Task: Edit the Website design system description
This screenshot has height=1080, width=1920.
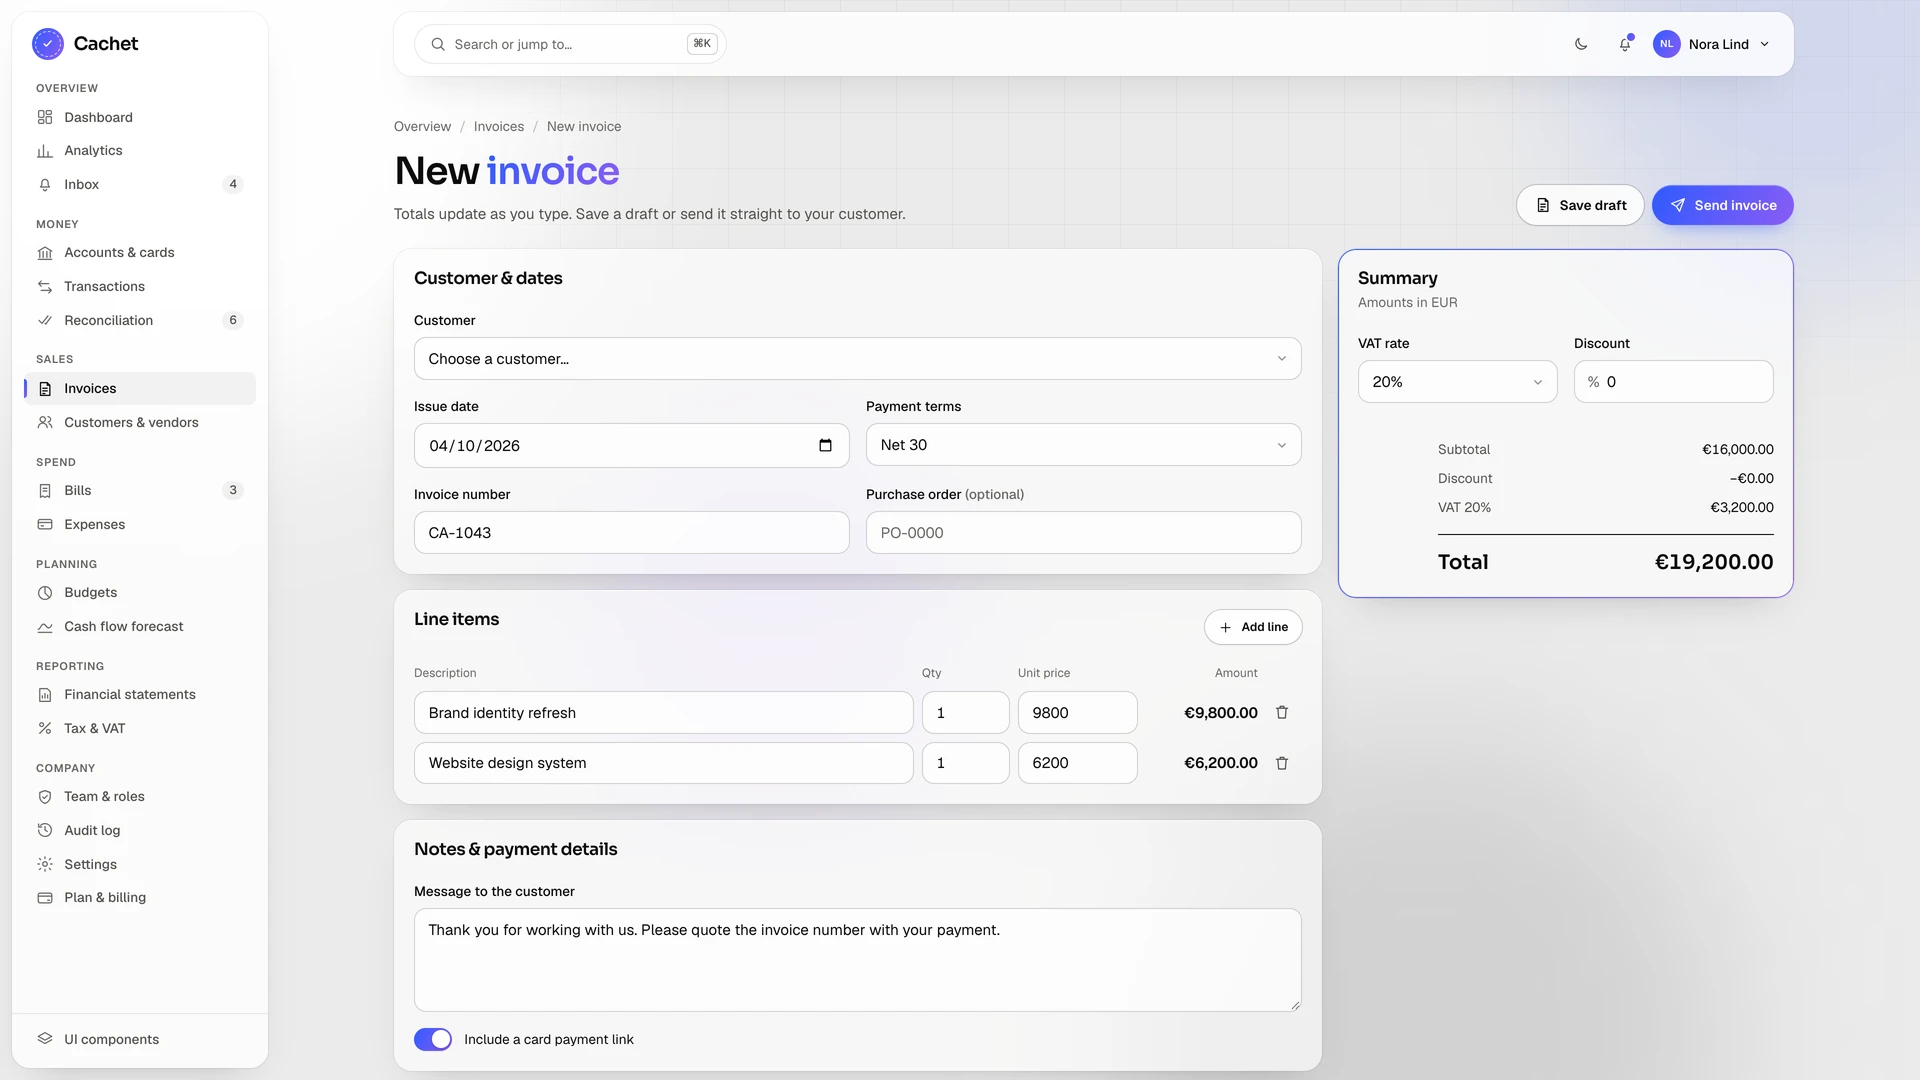Action: [x=663, y=763]
